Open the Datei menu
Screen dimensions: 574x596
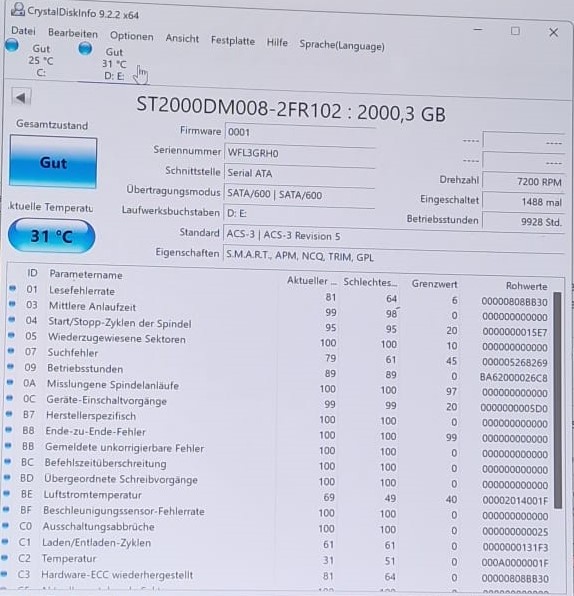(x=23, y=31)
